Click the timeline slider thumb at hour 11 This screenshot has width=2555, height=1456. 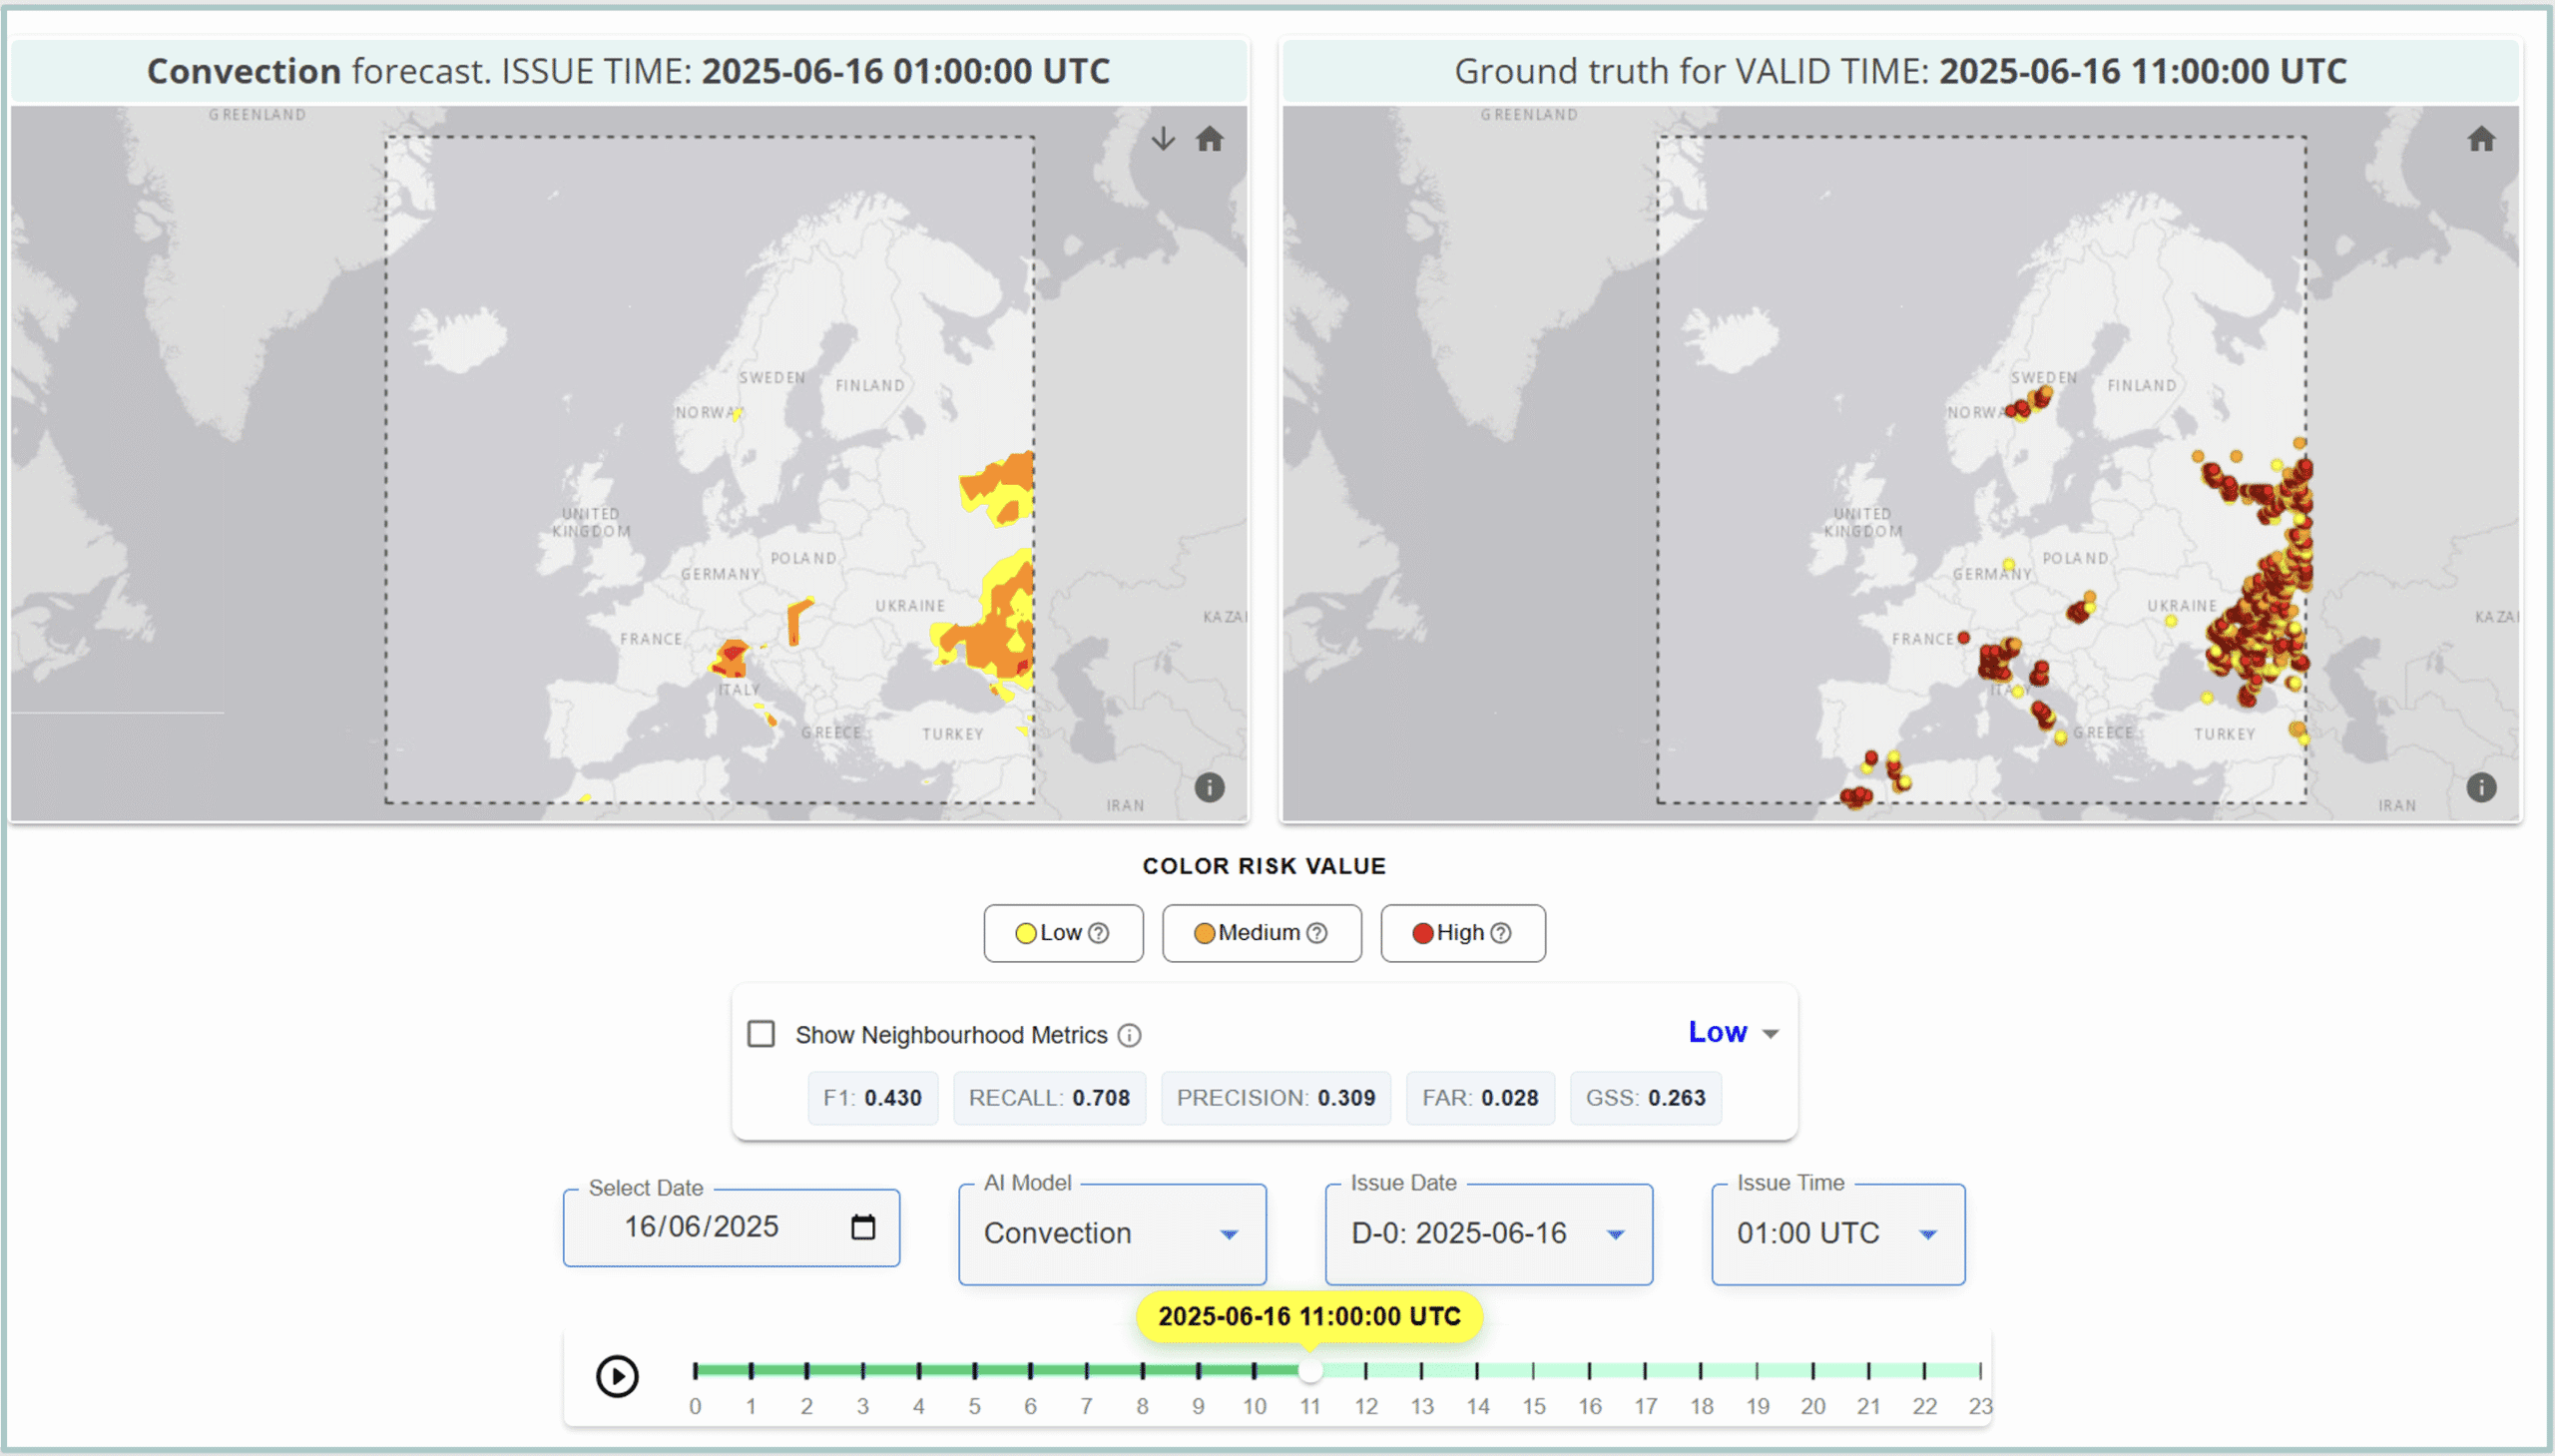coord(1310,1371)
